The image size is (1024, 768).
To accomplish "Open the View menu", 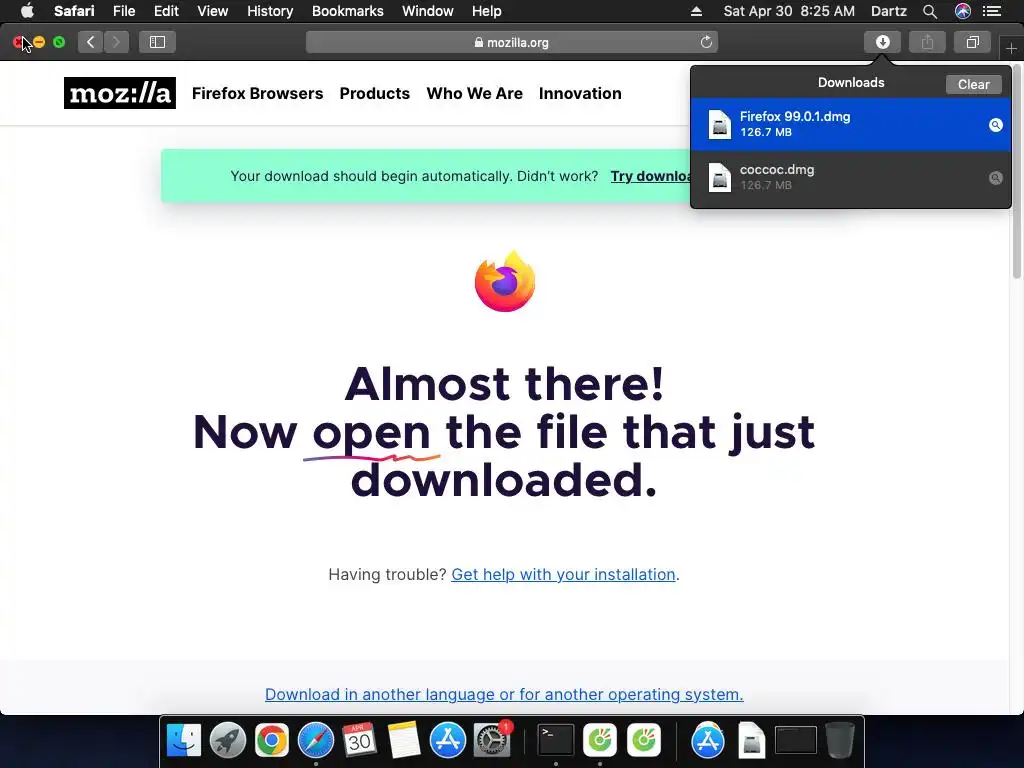I will click(x=212, y=11).
